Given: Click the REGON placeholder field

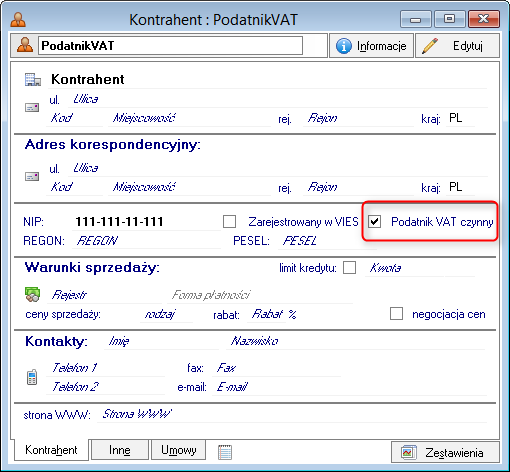Looking at the screenshot, I should coord(147,241).
